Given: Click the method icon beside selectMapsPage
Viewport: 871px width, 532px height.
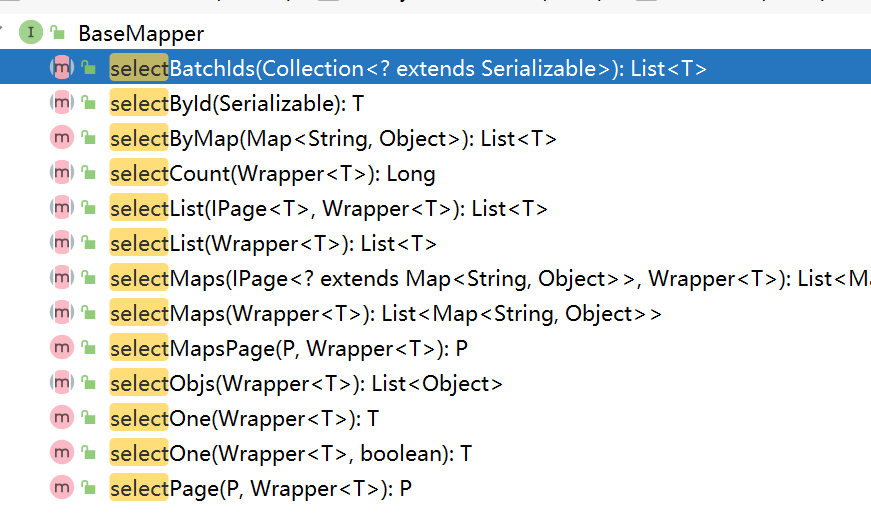Looking at the screenshot, I should (62, 348).
